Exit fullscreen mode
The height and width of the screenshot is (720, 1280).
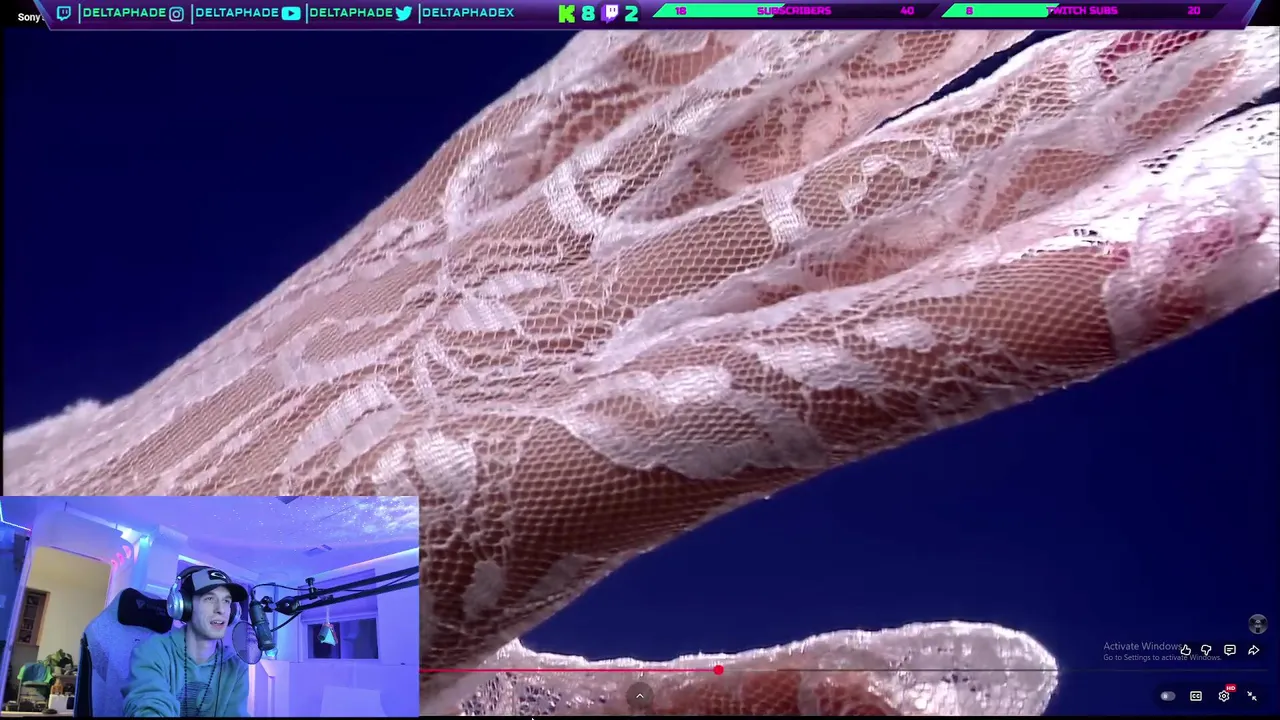[x=1252, y=696]
